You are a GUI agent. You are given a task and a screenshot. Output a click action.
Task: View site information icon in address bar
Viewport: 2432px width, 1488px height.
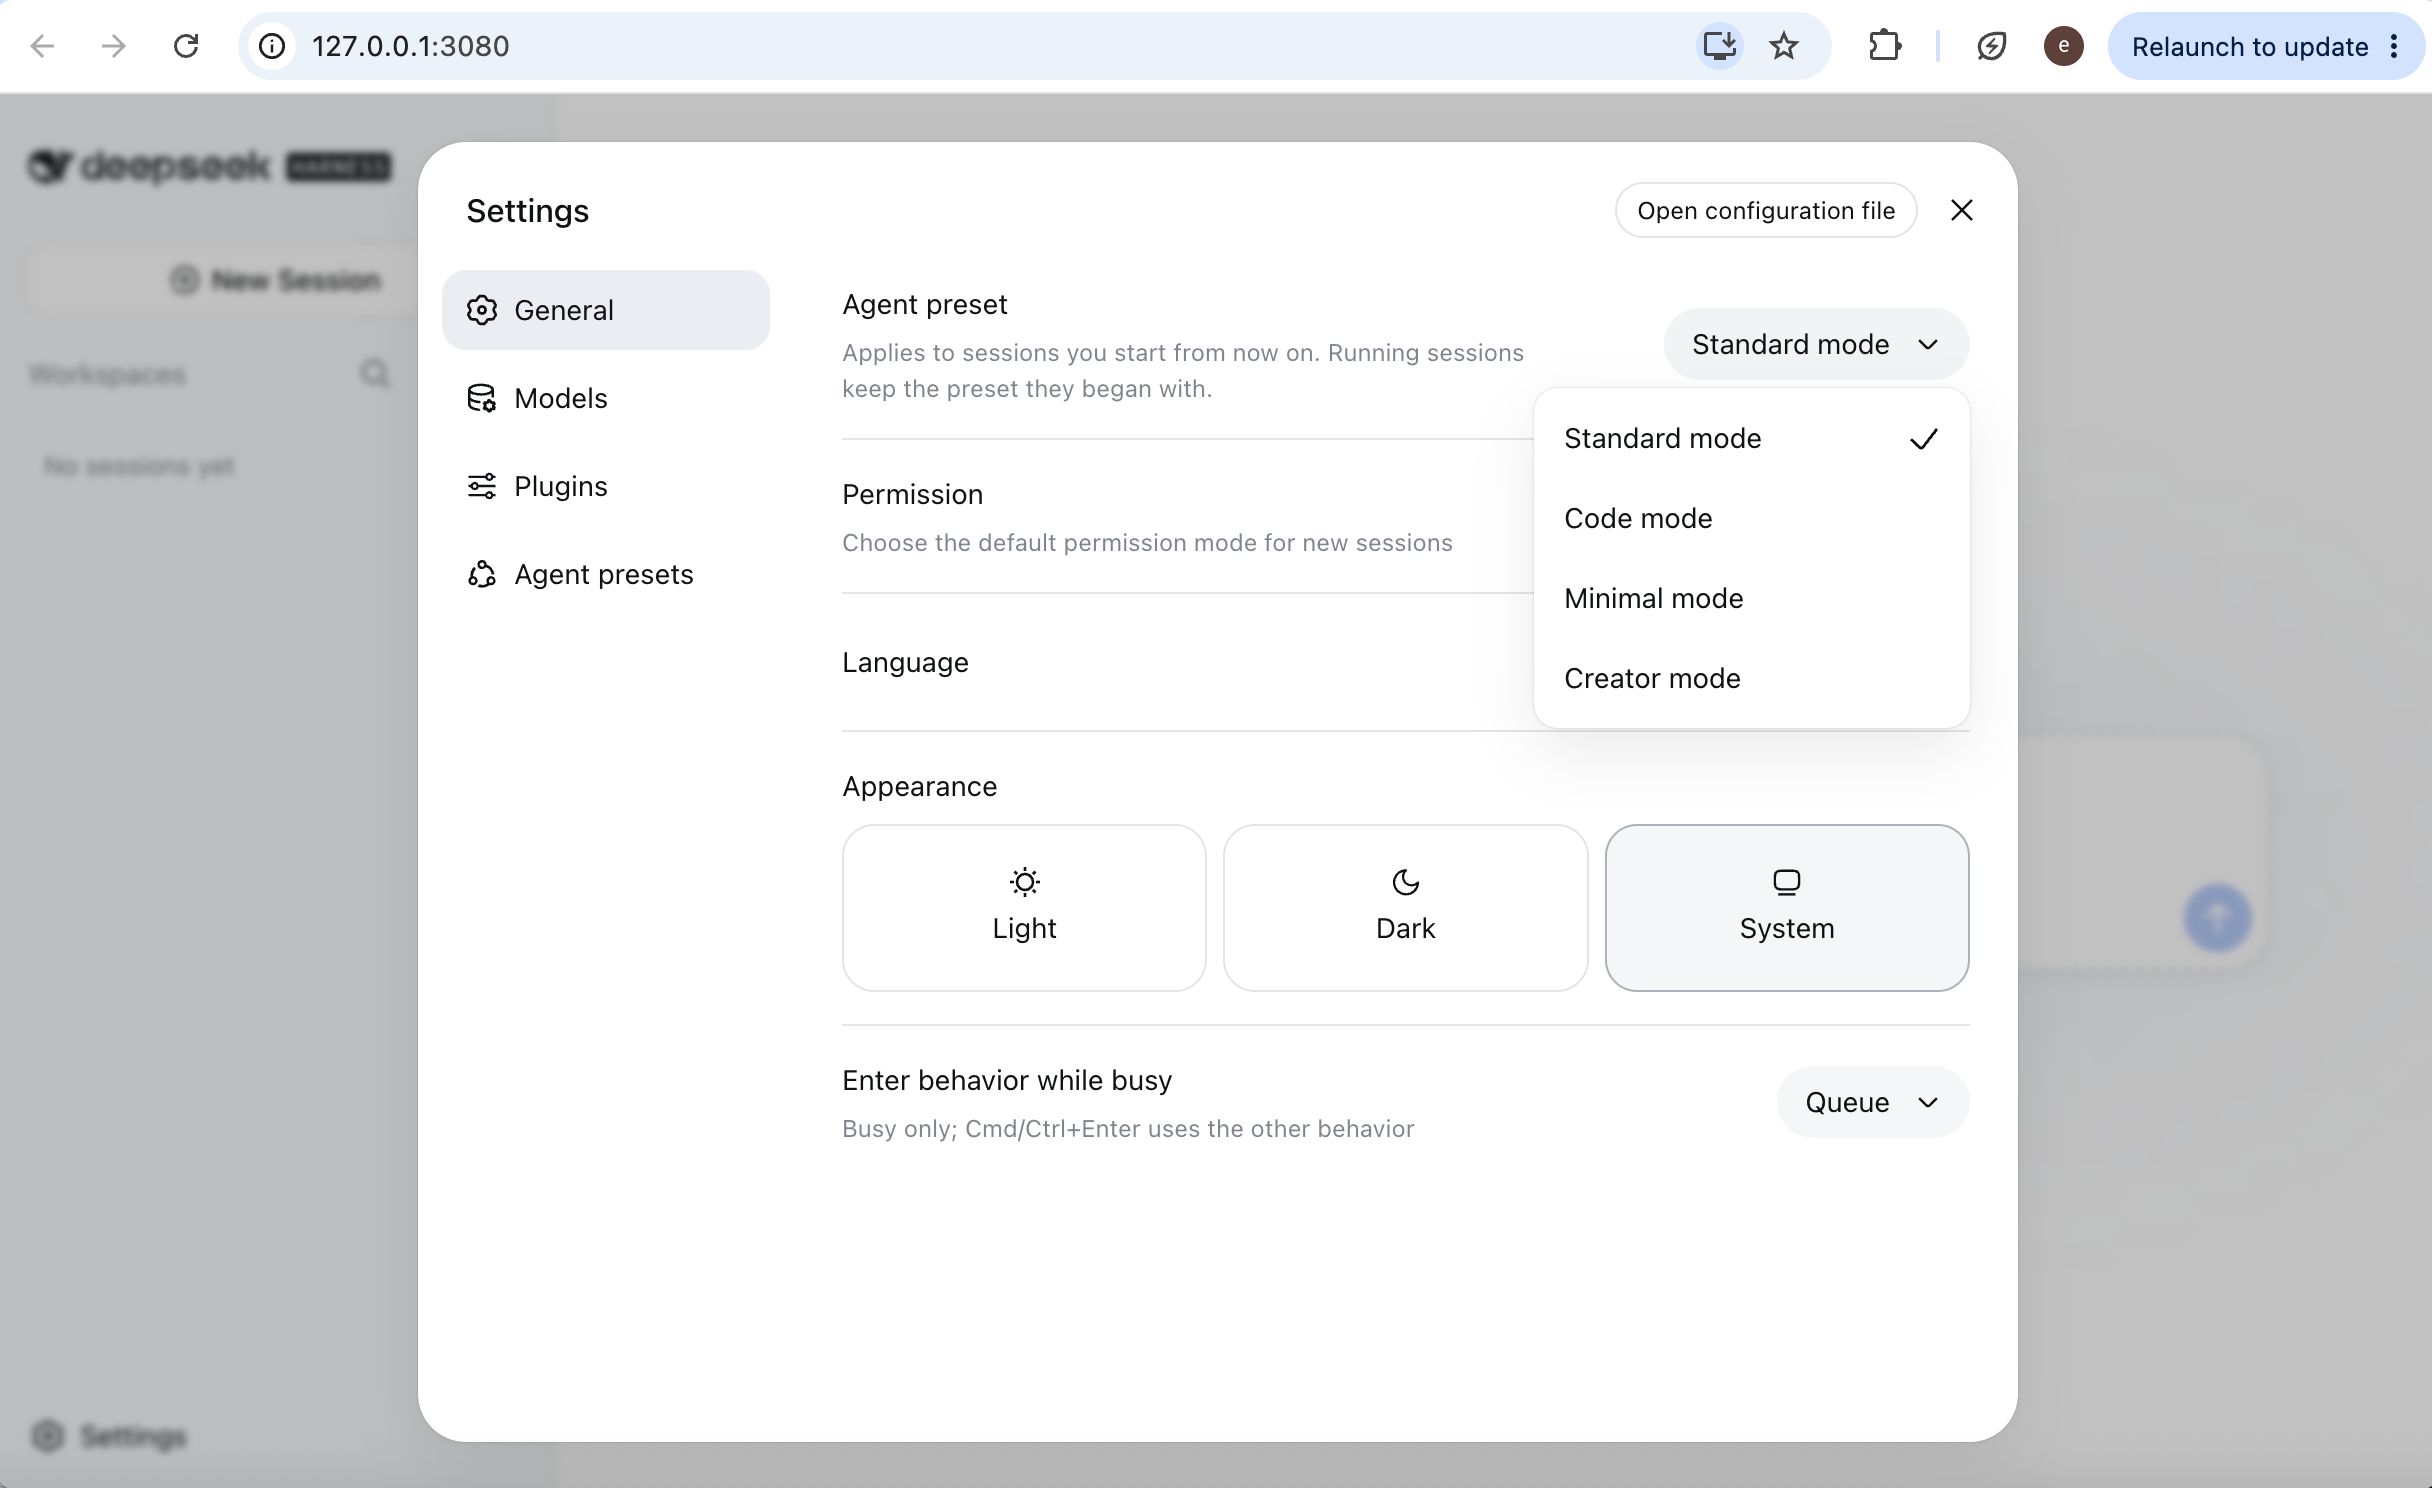coord(272,46)
